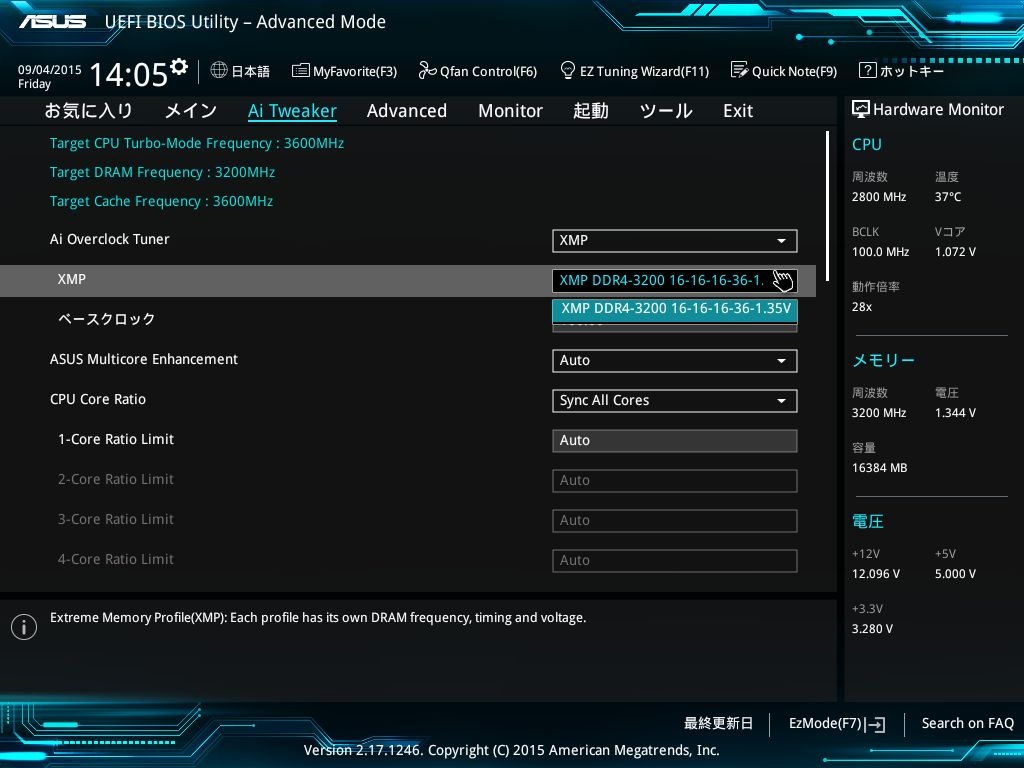Click the 37°C temperature value

[948, 197]
